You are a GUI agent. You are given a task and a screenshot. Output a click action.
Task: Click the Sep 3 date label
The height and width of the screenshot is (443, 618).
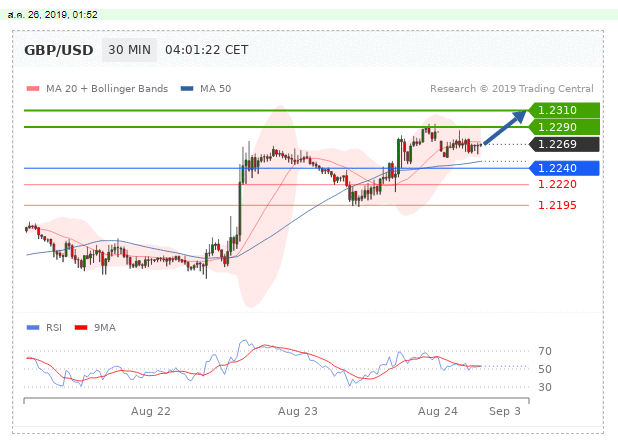[505, 411]
